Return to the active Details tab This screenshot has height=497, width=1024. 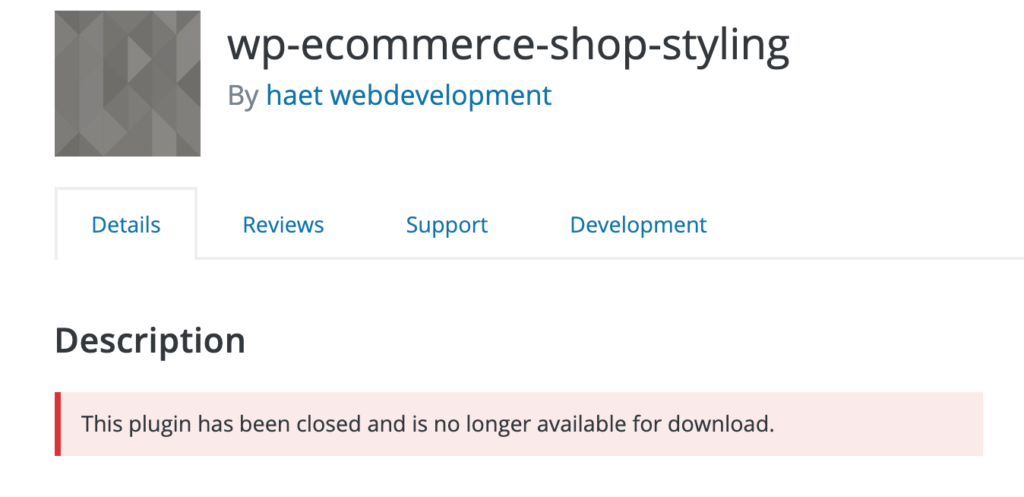(126, 225)
